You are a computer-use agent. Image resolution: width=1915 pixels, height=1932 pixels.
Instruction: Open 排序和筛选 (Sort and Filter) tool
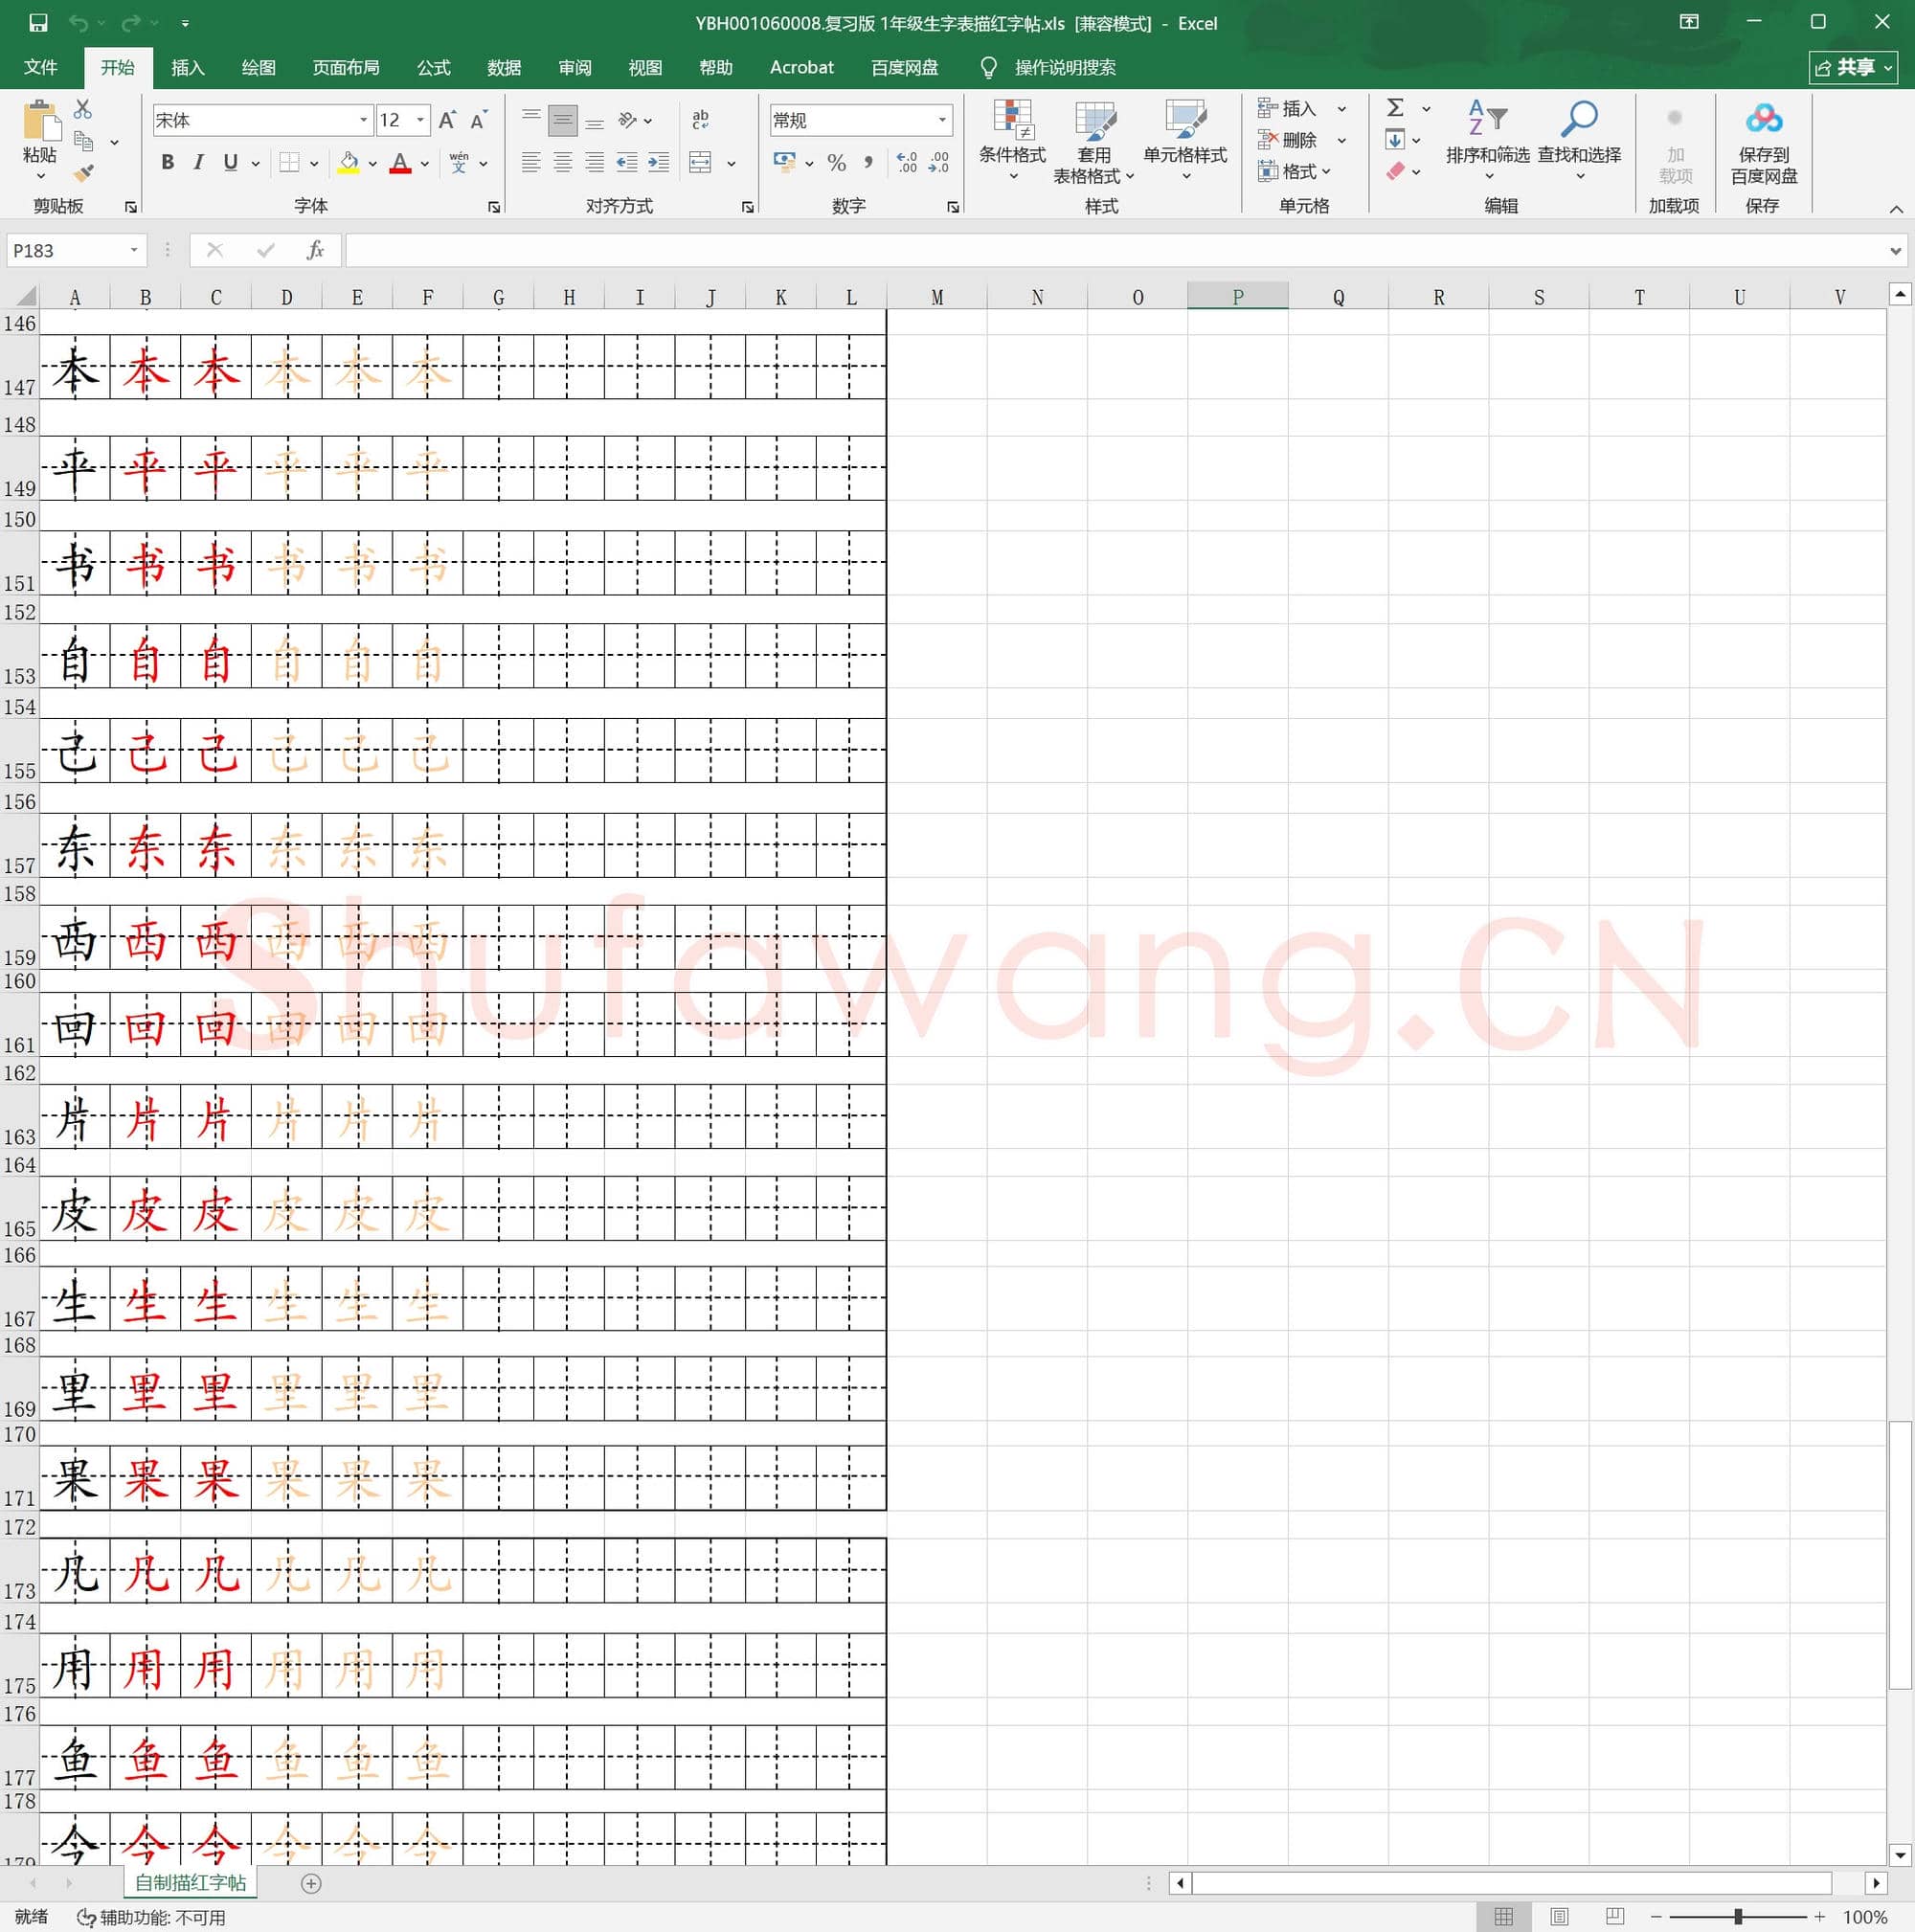coord(1487,137)
